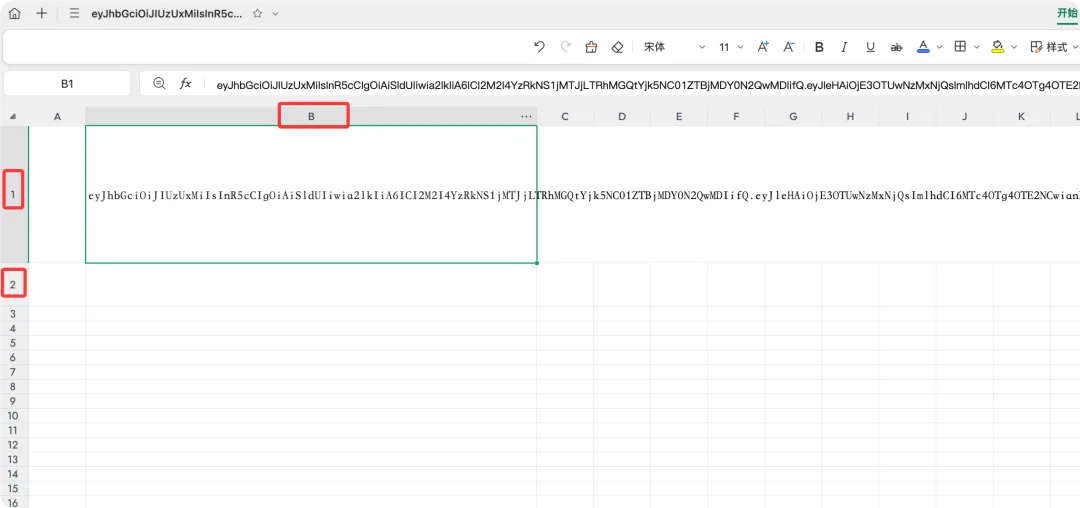Viewport: 1080px width, 508px height.
Task: Expand the borders dropdown arrow
Action: (977, 47)
